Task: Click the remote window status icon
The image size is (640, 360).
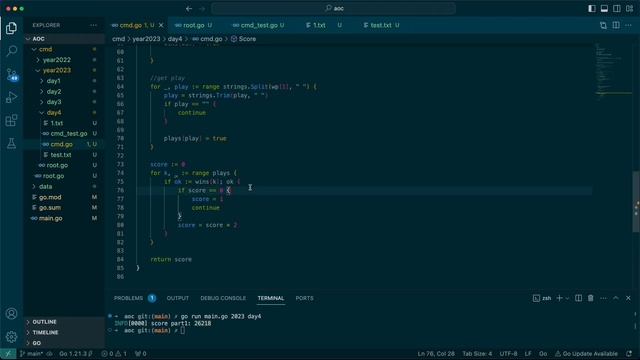Action: click(8, 354)
